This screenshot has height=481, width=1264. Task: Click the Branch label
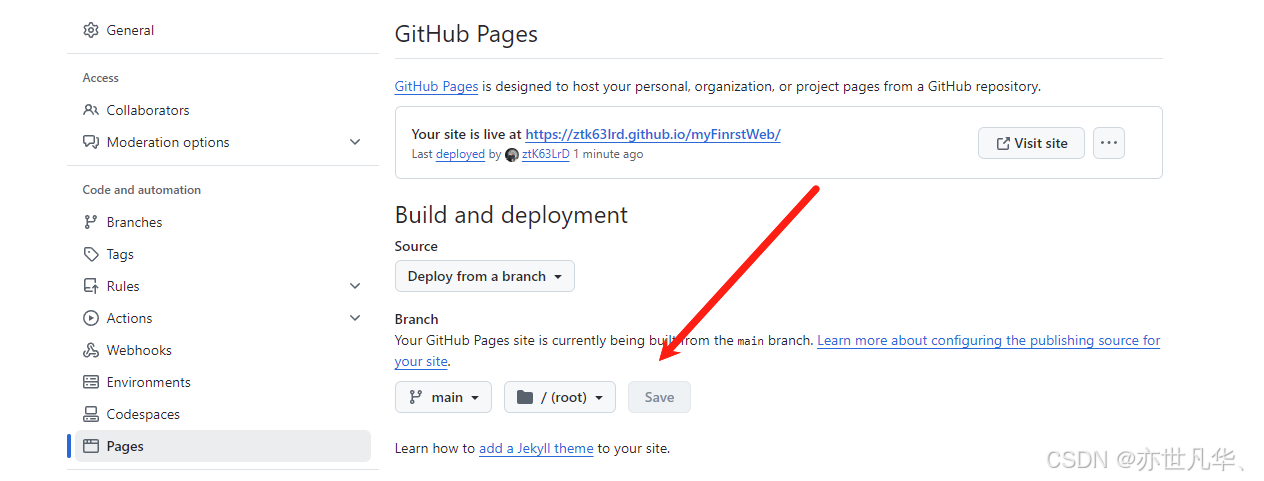tap(417, 319)
